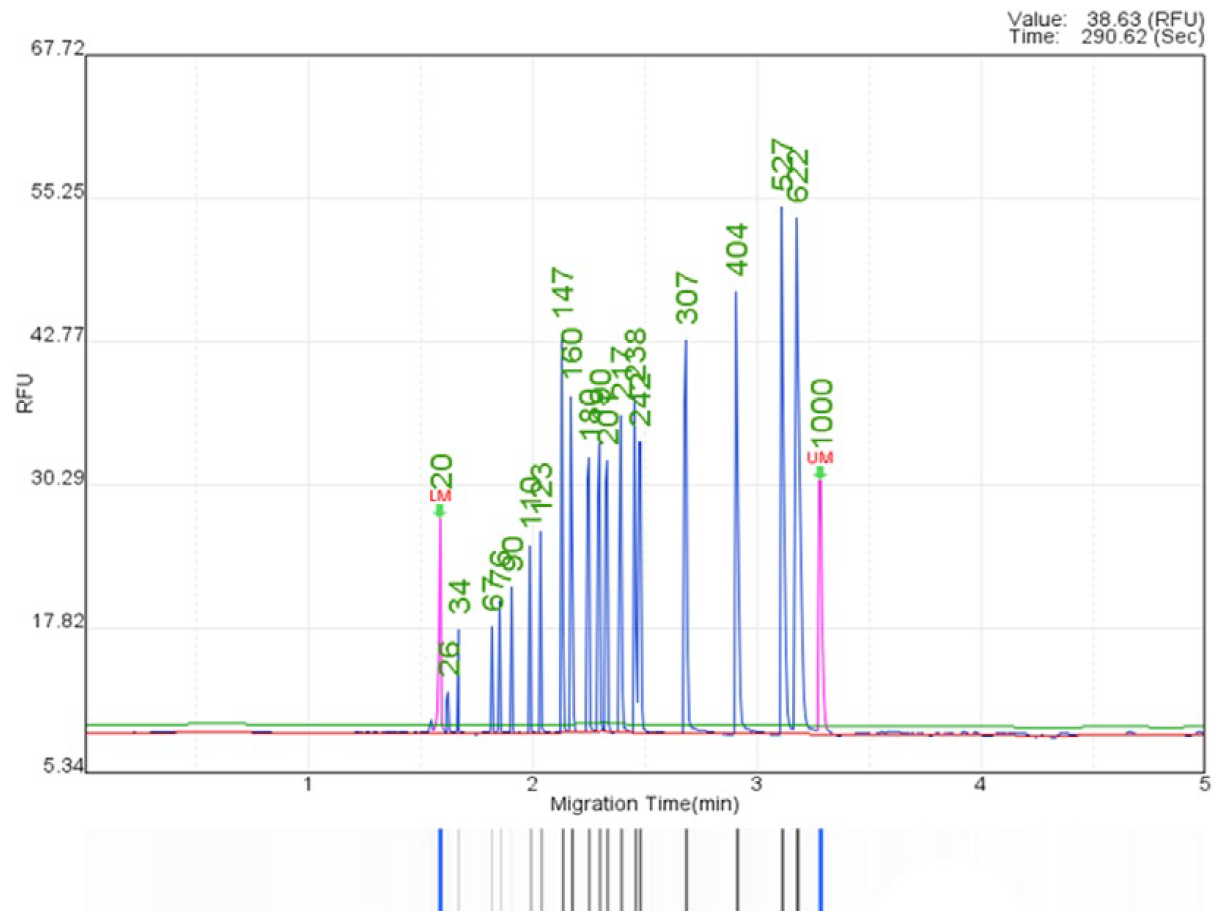1220x913 pixels.
Task: Click the Migration Time(min) axis title
Action: (x=645, y=803)
